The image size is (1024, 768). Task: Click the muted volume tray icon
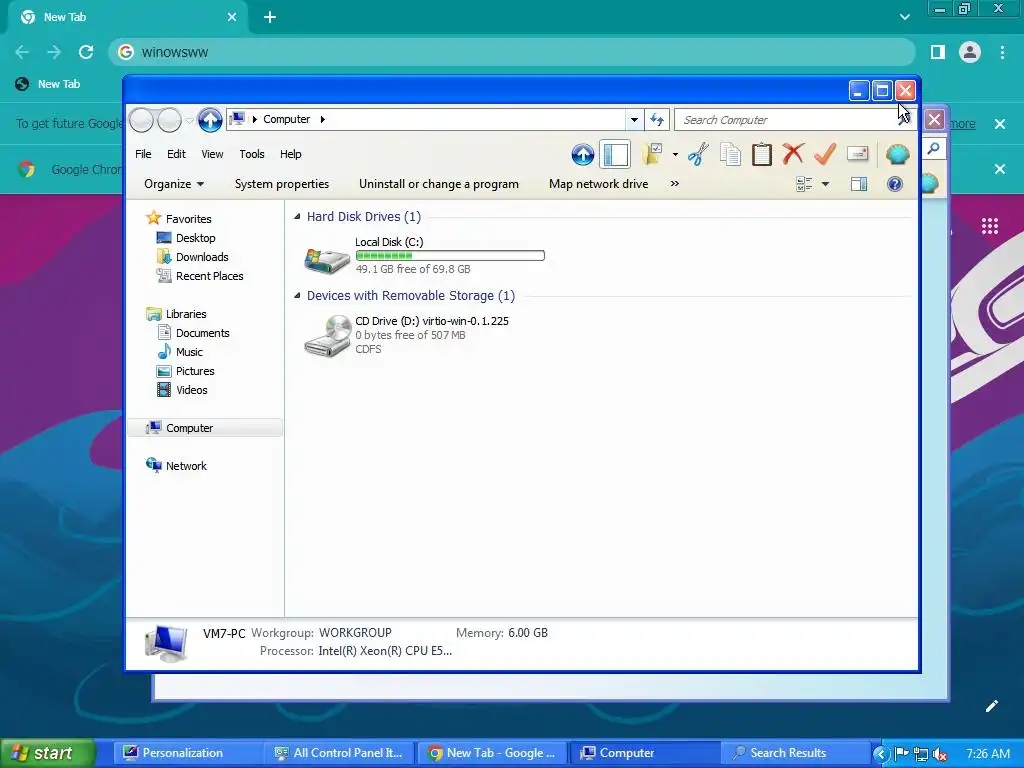[x=940, y=754]
